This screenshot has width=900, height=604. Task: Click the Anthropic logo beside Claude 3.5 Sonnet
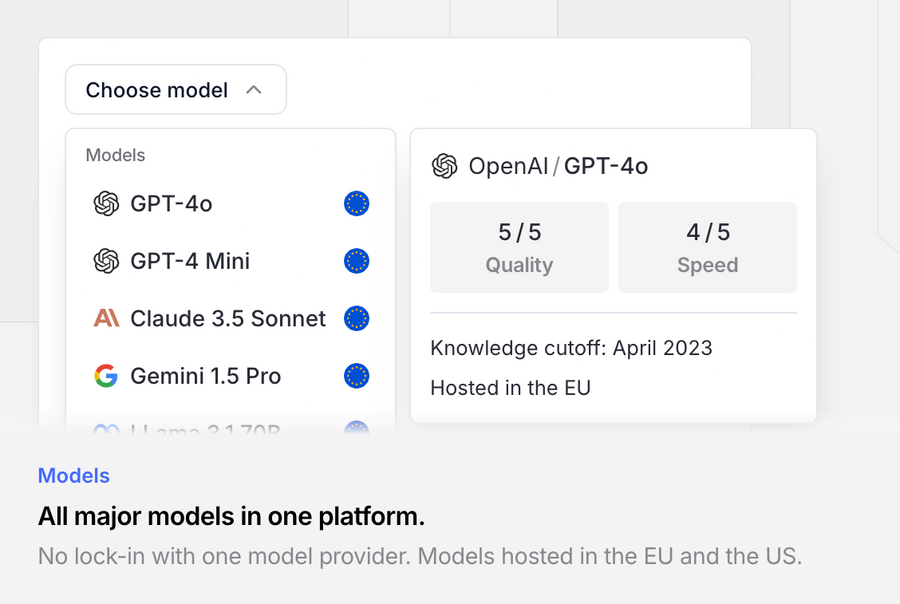tap(106, 319)
